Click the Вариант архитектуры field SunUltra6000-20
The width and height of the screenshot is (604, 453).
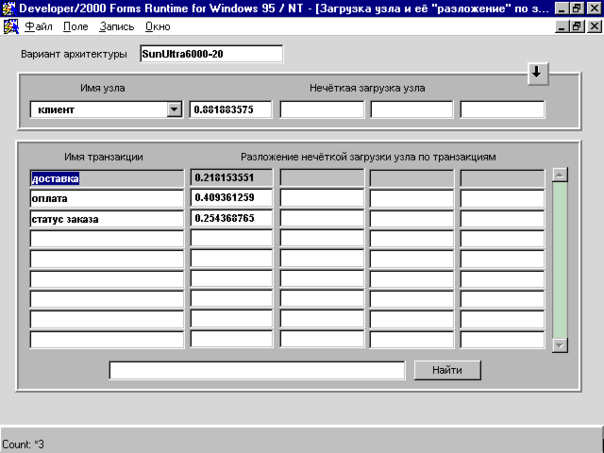[x=211, y=54]
